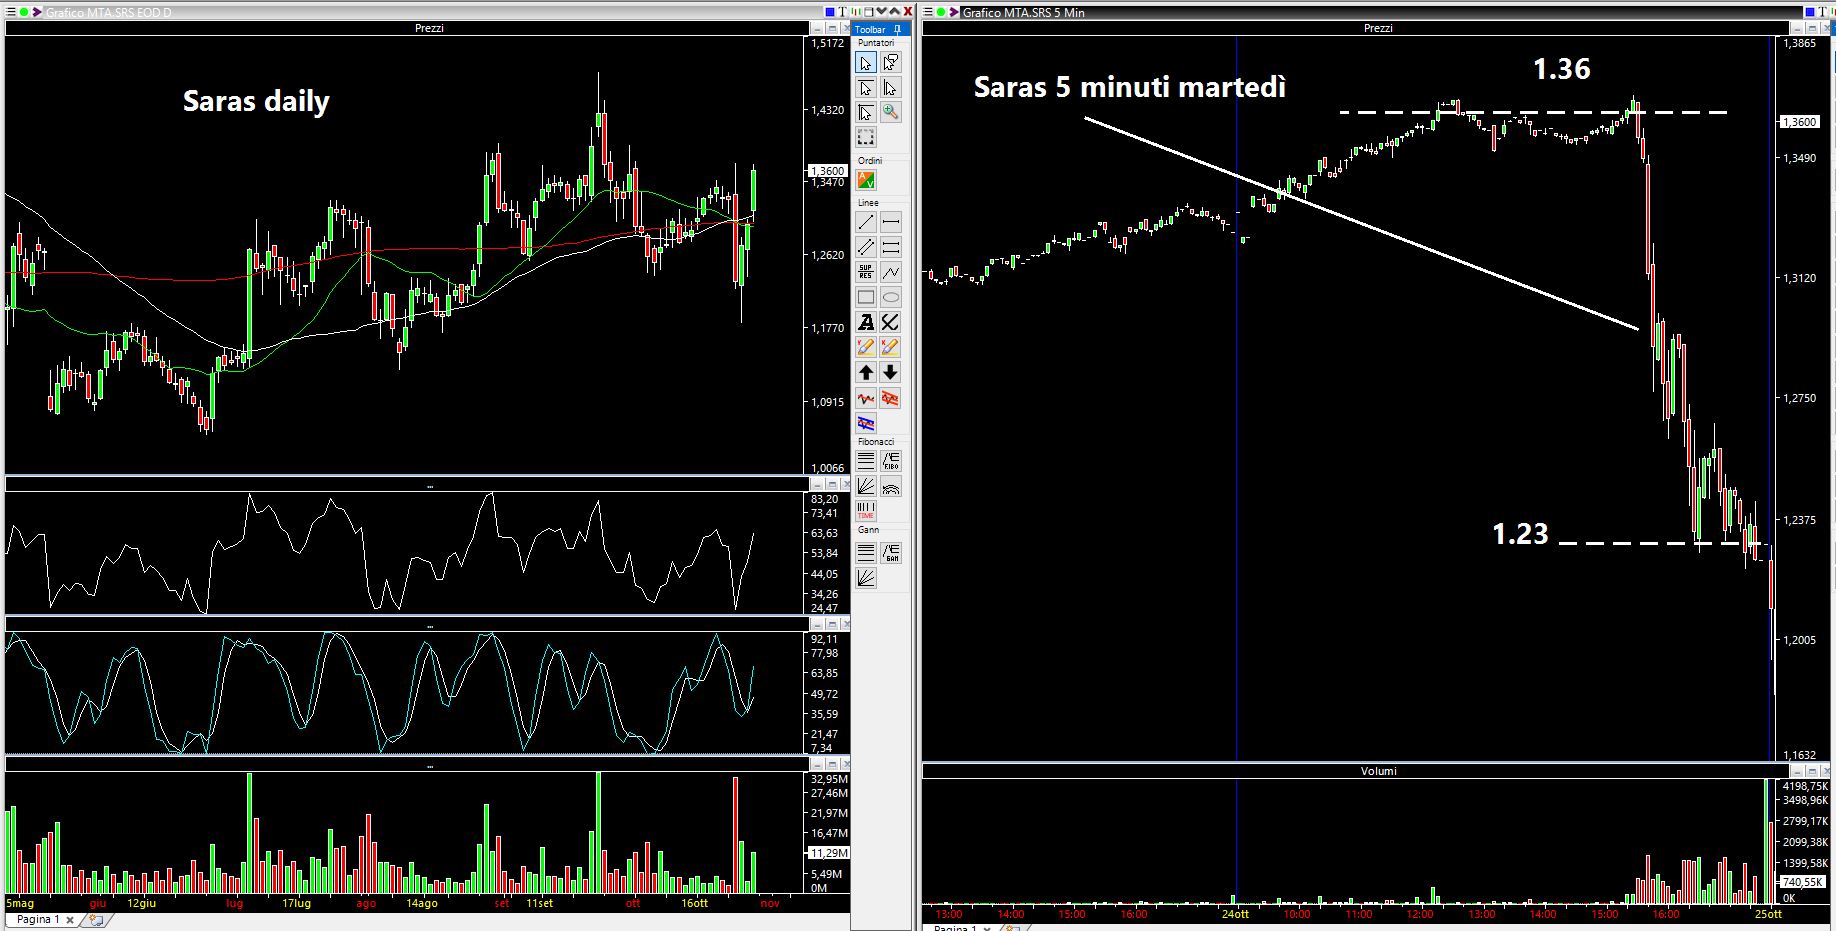
Task: Select the Fibonacci TIME zones tool
Action: tap(866, 511)
